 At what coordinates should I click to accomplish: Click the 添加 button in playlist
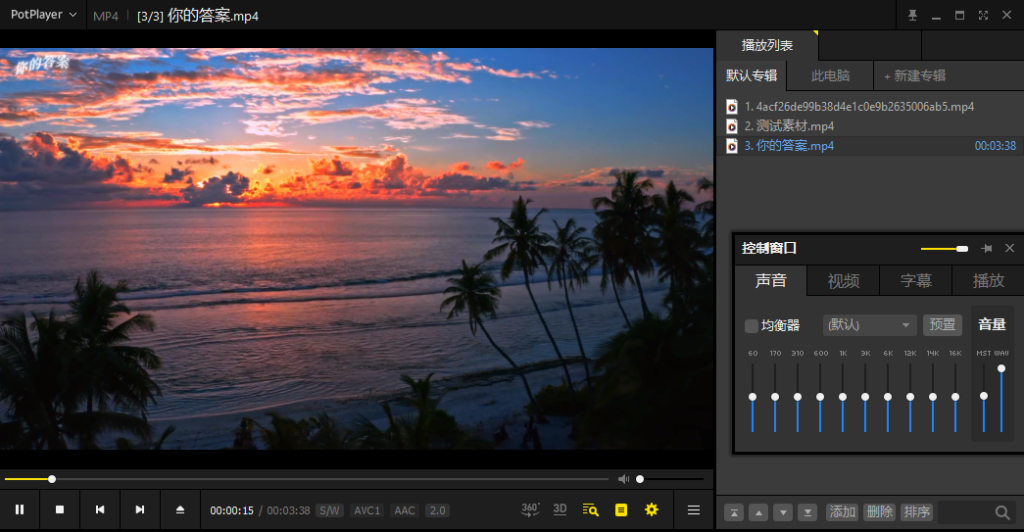coord(842,512)
